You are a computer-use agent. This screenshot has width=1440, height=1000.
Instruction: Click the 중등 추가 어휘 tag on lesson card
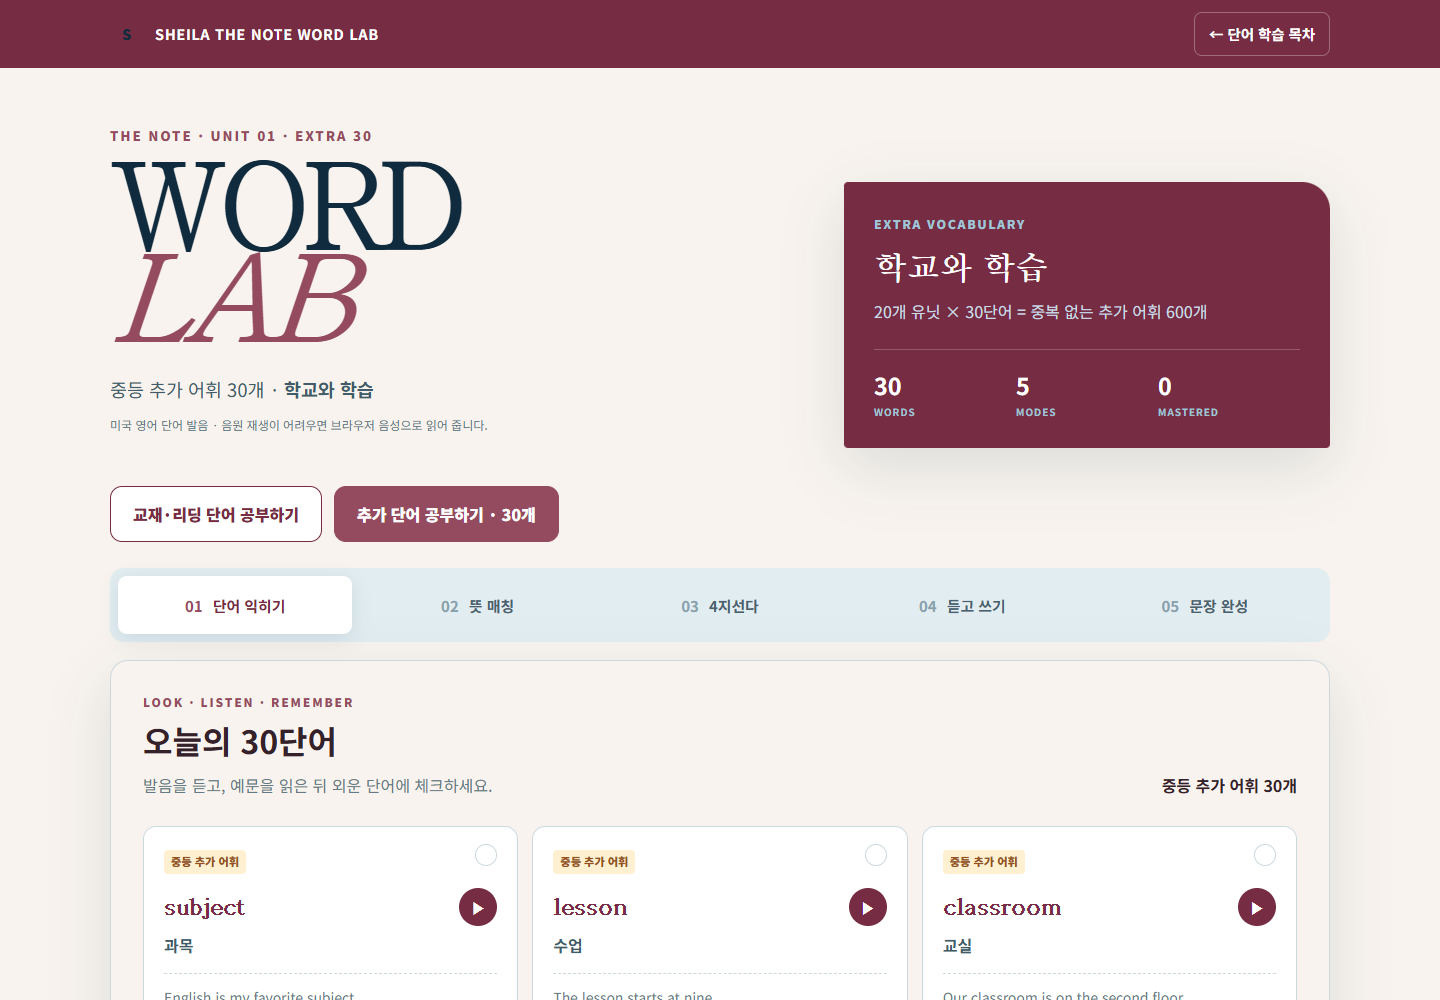click(594, 862)
